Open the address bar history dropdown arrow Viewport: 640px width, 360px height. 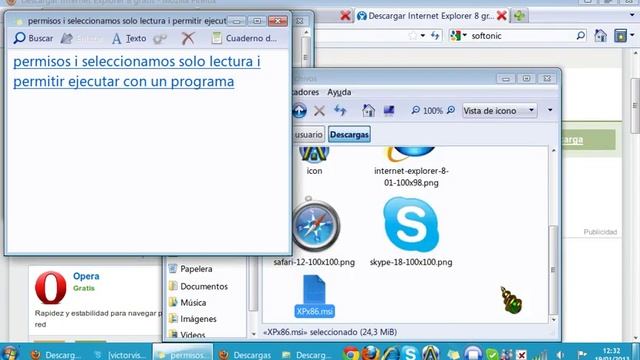(423, 36)
